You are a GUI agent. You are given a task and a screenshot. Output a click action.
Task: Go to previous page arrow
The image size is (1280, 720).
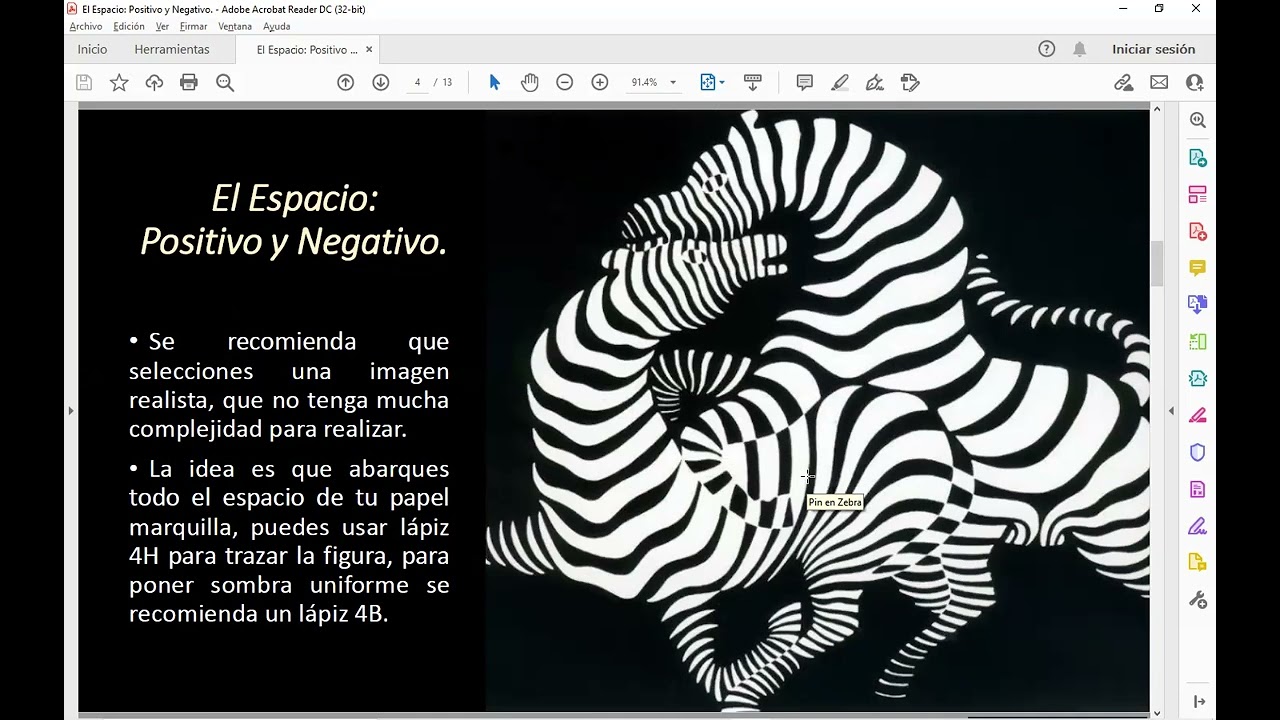tap(346, 83)
